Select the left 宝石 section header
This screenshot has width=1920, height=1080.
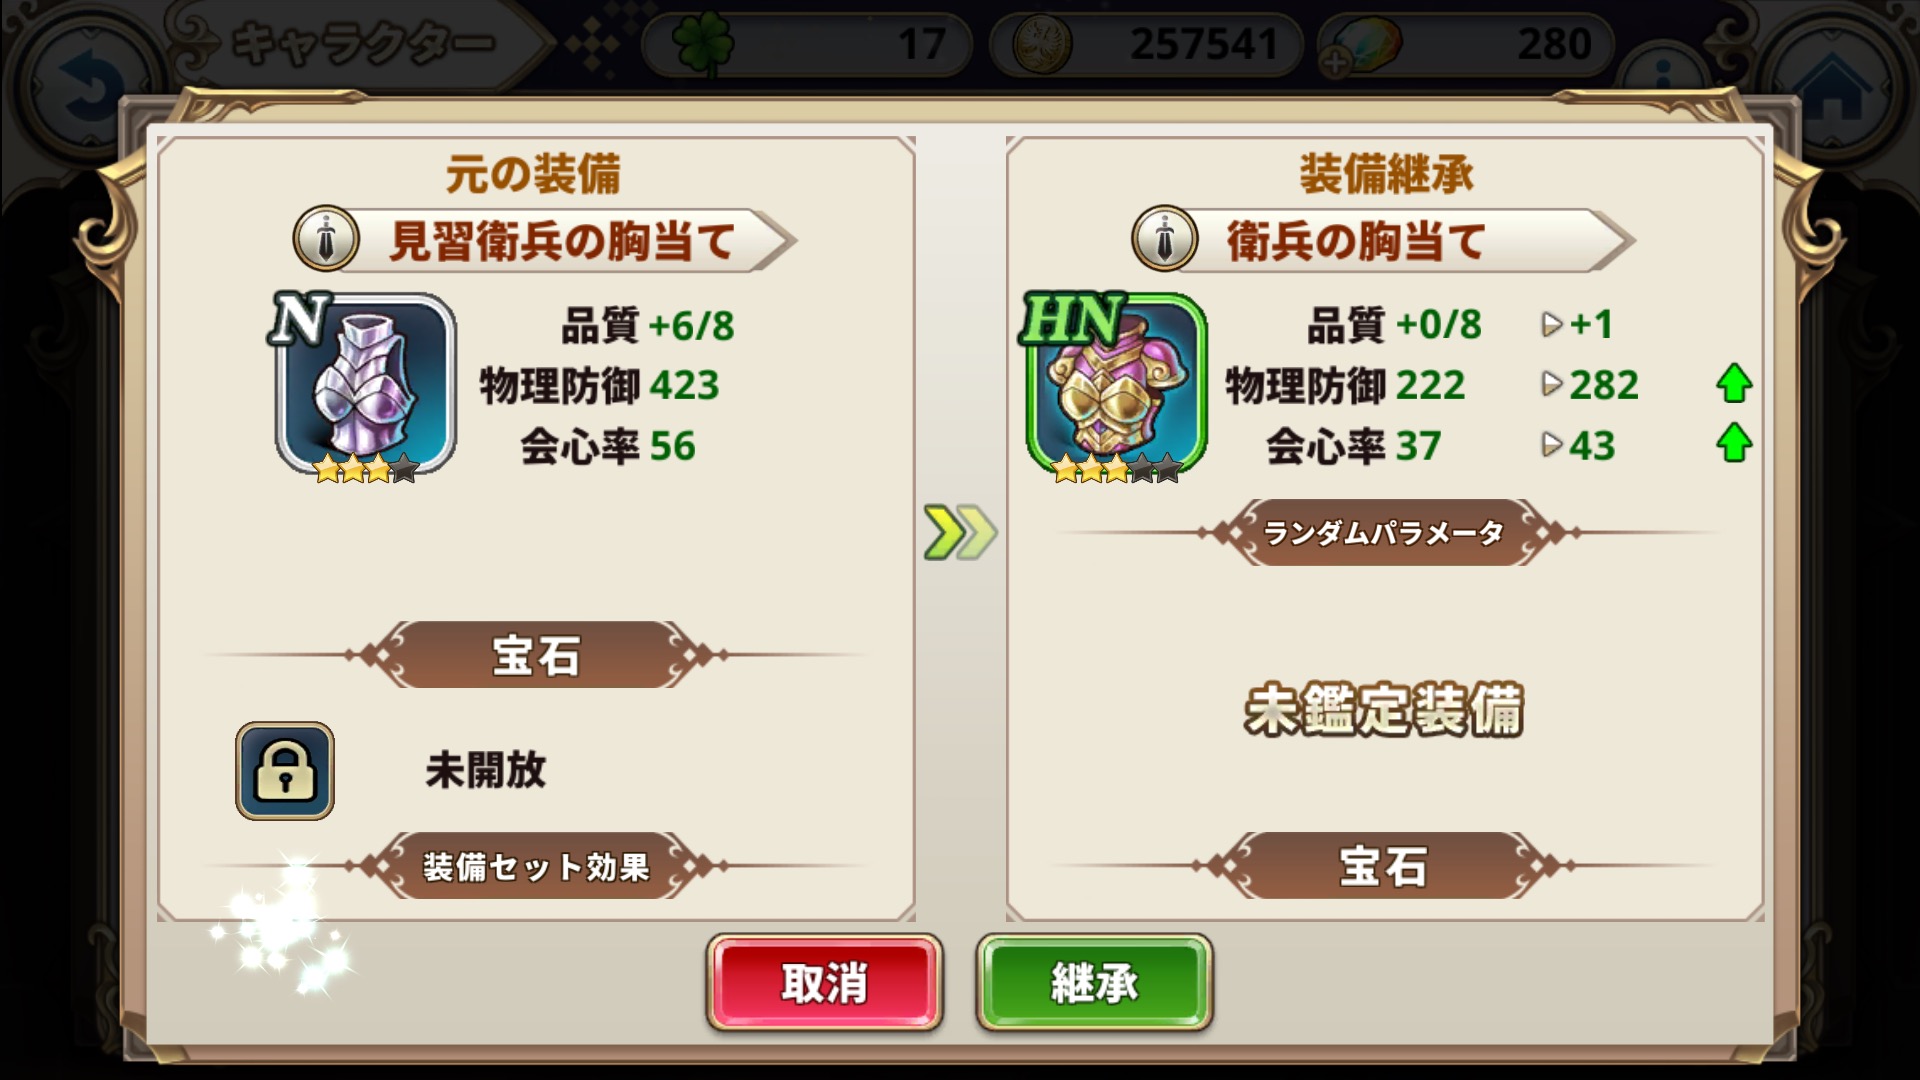(536, 655)
